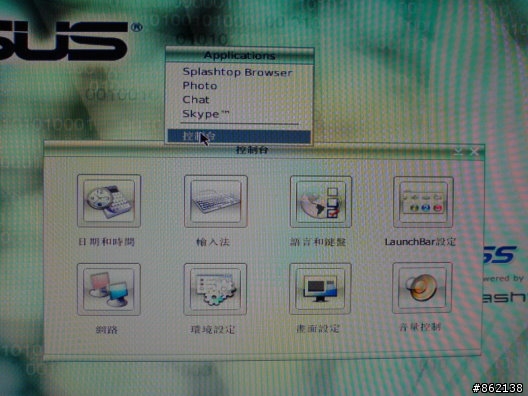Open the 音量控制 volume control speaker icon
Image resolution: width=528 pixels, height=396 pixels.
point(422,288)
